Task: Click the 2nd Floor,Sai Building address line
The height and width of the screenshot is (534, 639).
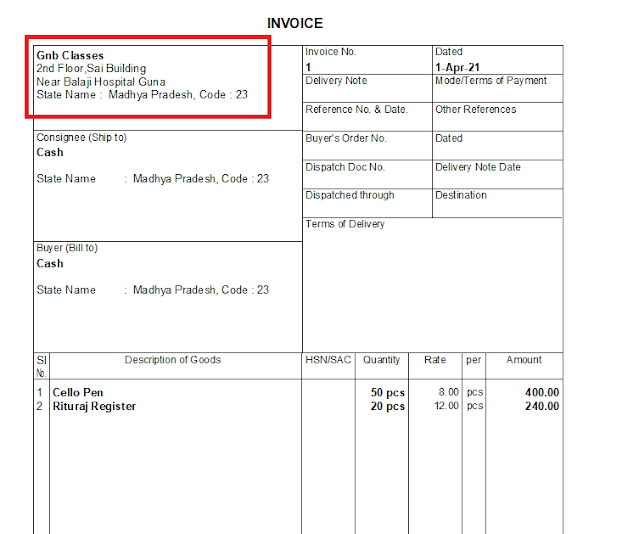Action: click(x=91, y=68)
